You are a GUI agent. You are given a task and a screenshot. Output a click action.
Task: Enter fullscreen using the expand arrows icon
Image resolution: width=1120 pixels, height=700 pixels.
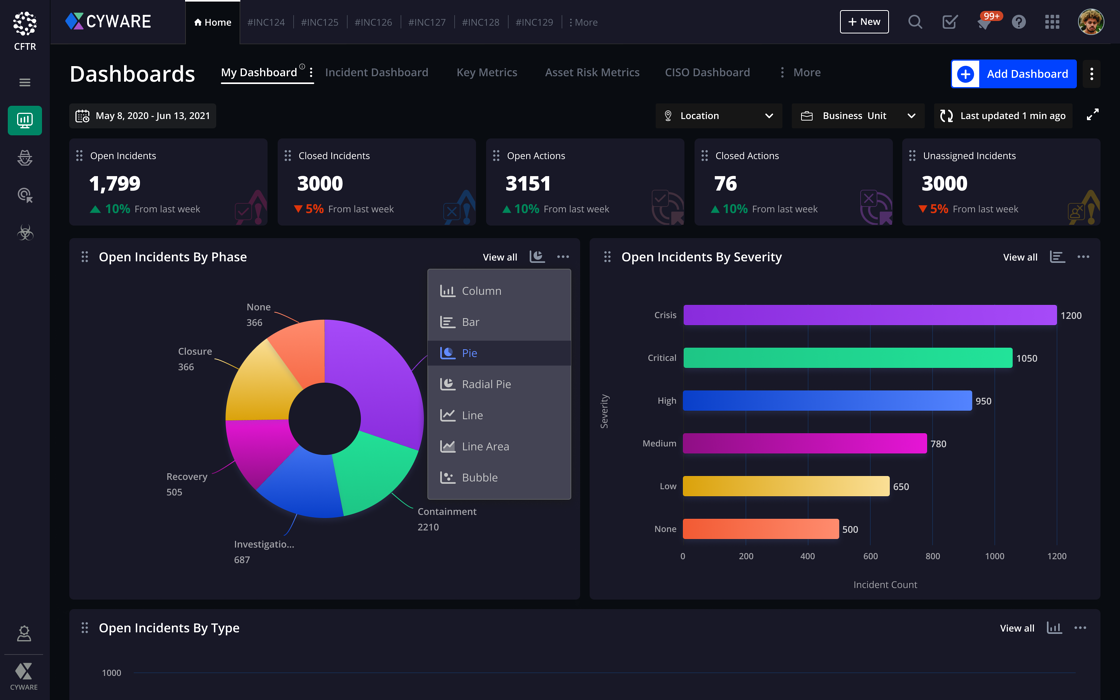pyautogui.click(x=1092, y=116)
